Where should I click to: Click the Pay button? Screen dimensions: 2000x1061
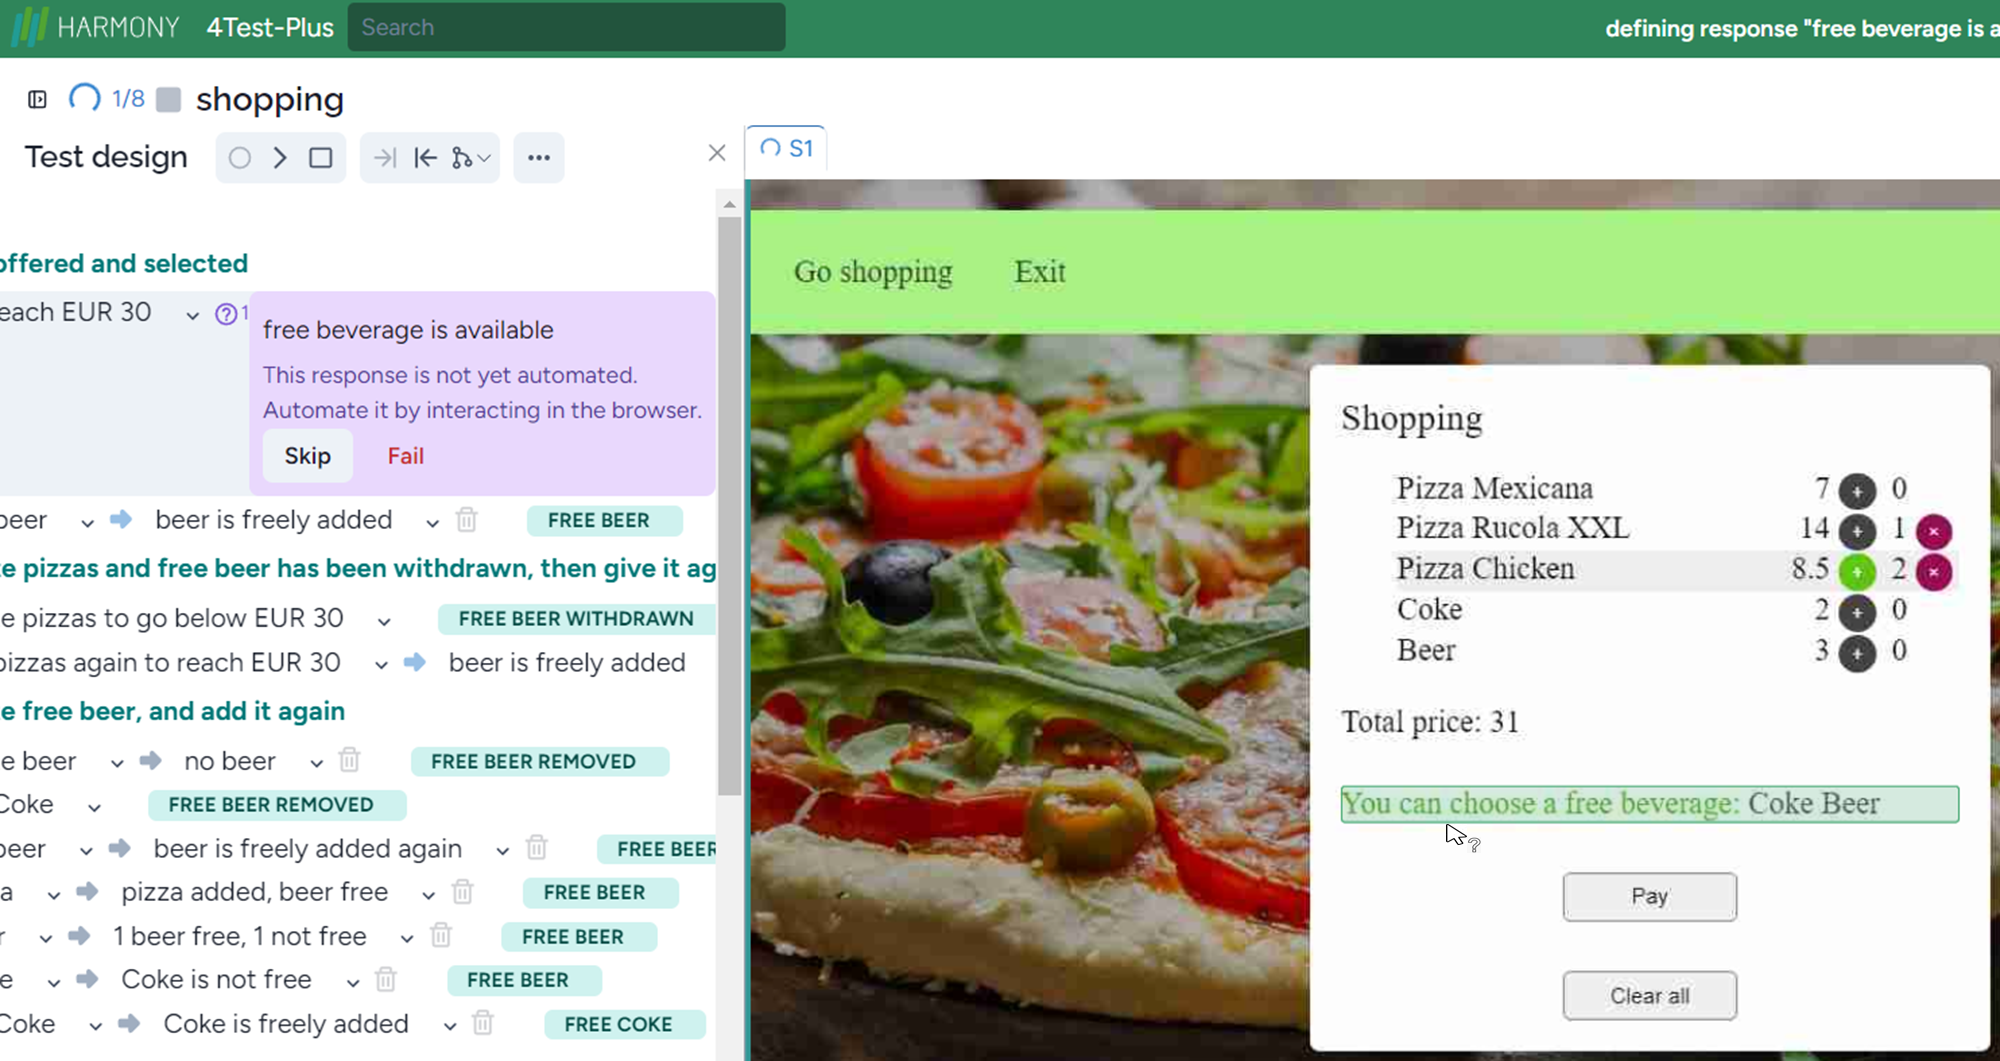coord(1649,896)
